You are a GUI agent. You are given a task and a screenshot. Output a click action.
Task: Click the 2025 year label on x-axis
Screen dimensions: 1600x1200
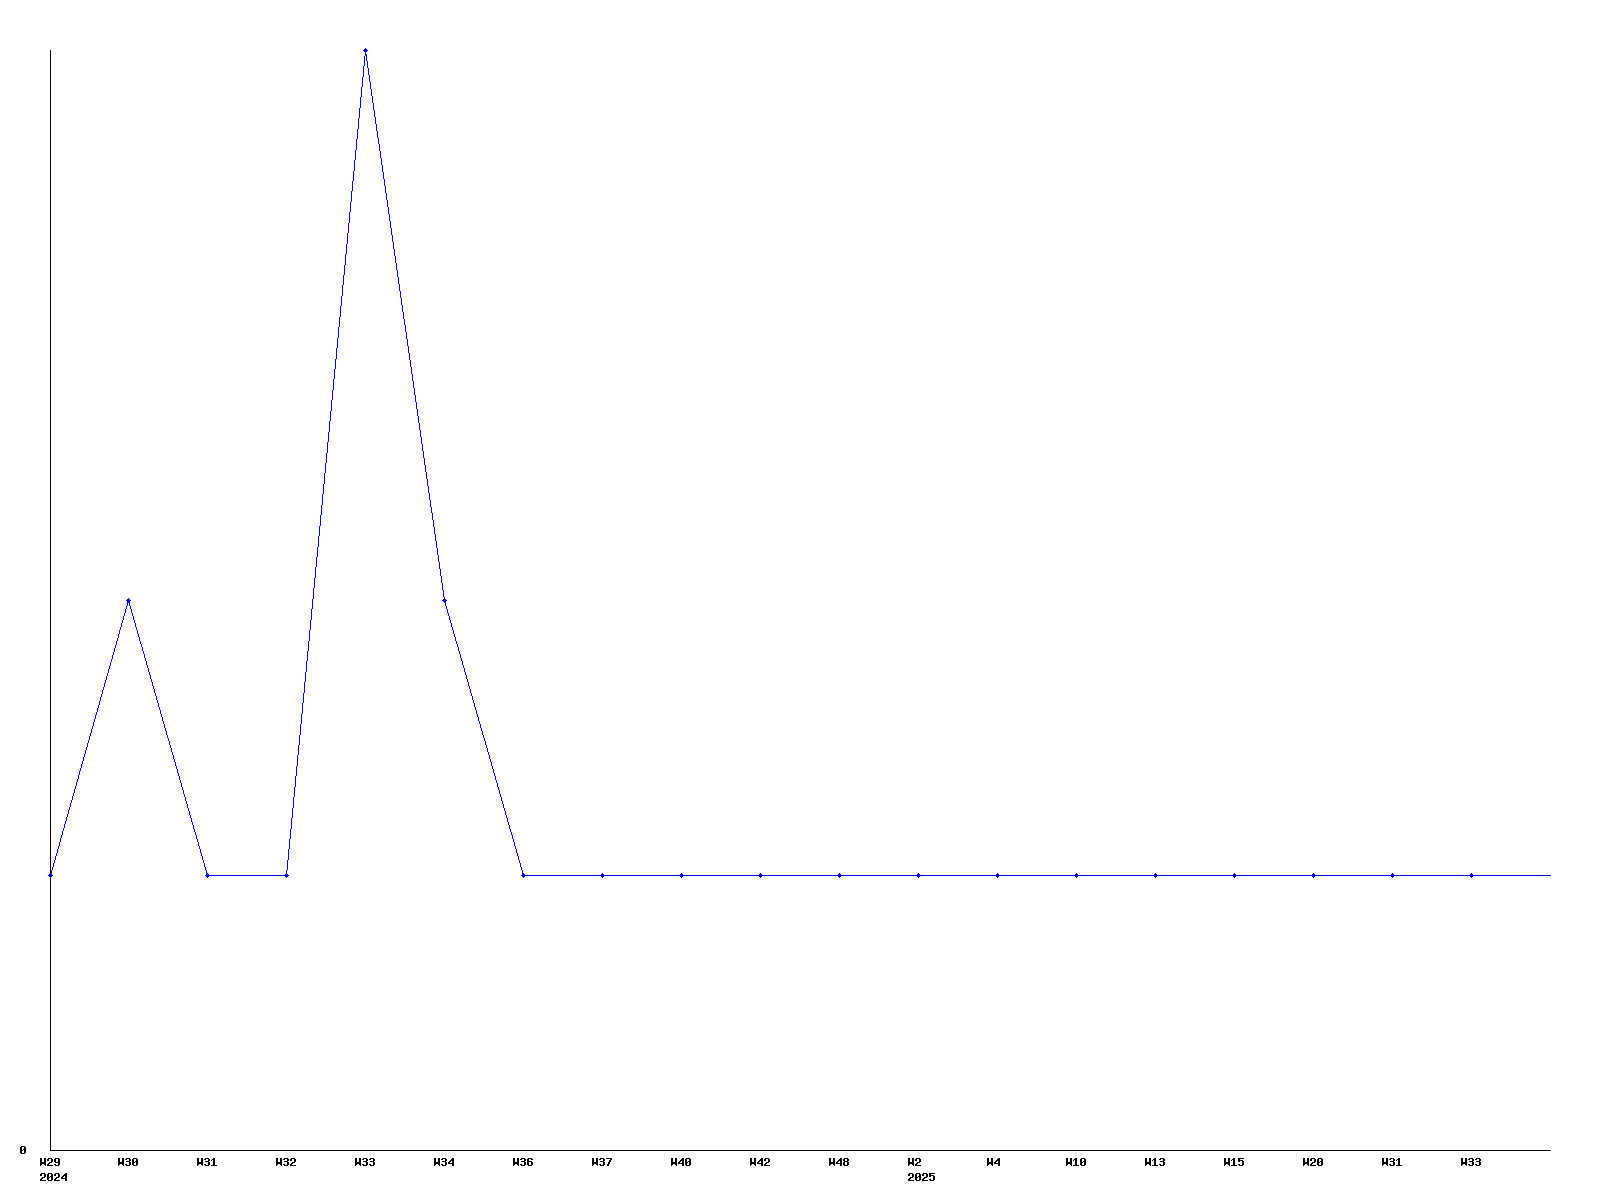pos(921,1177)
